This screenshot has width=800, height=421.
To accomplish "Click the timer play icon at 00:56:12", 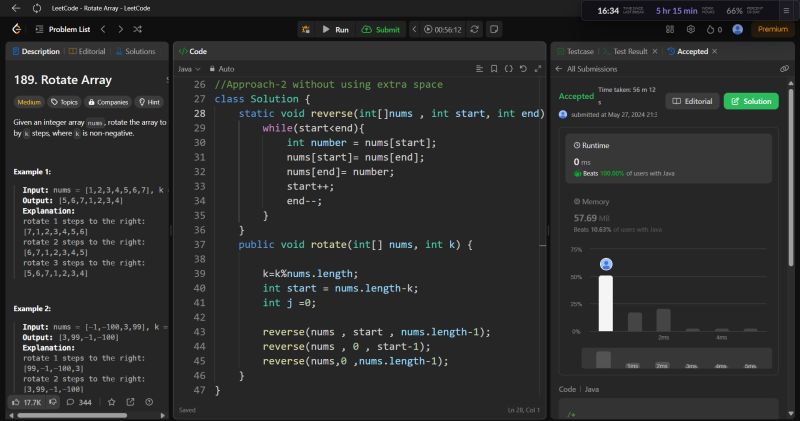I will tap(428, 30).
